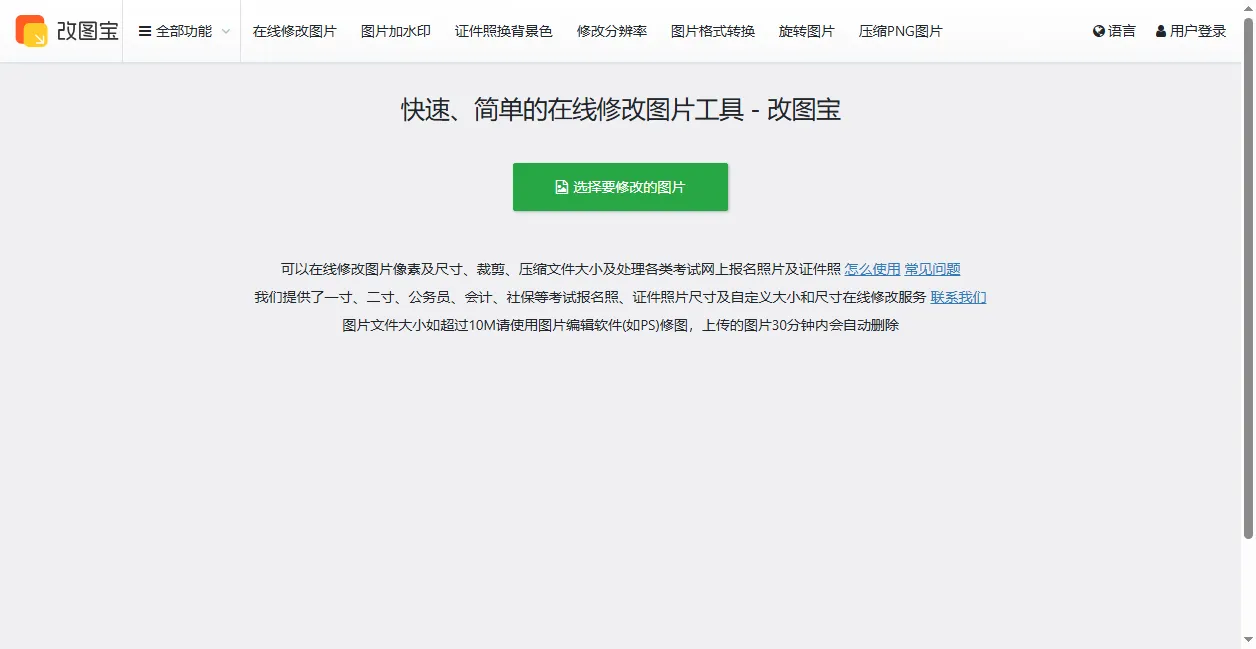Open the 语言 language switcher
Image resolution: width=1256 pixels, height=649 pixels.
[x=1114, y=31]
